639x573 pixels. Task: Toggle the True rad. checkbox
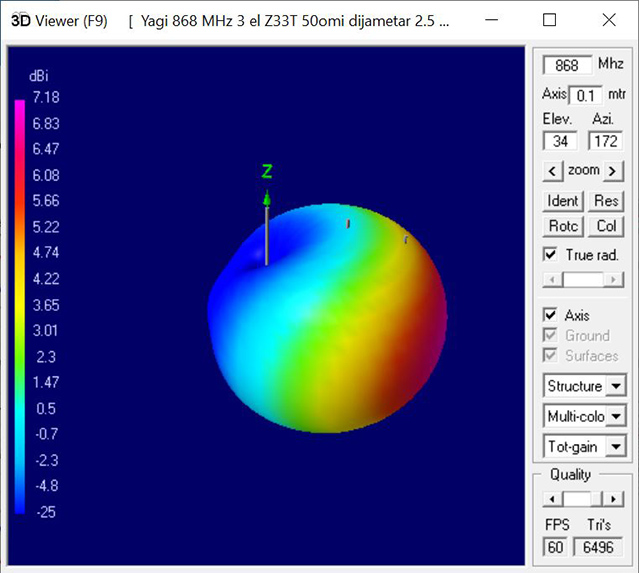pos(549,254)
